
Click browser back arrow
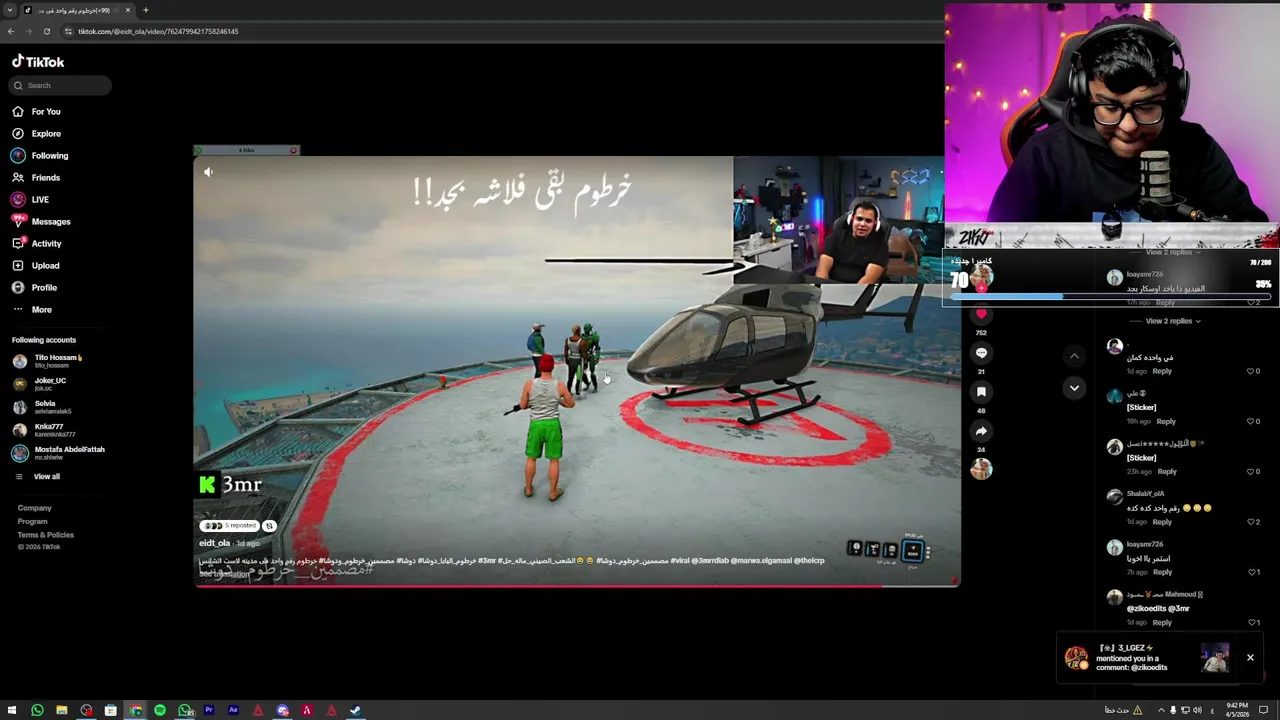11,31
